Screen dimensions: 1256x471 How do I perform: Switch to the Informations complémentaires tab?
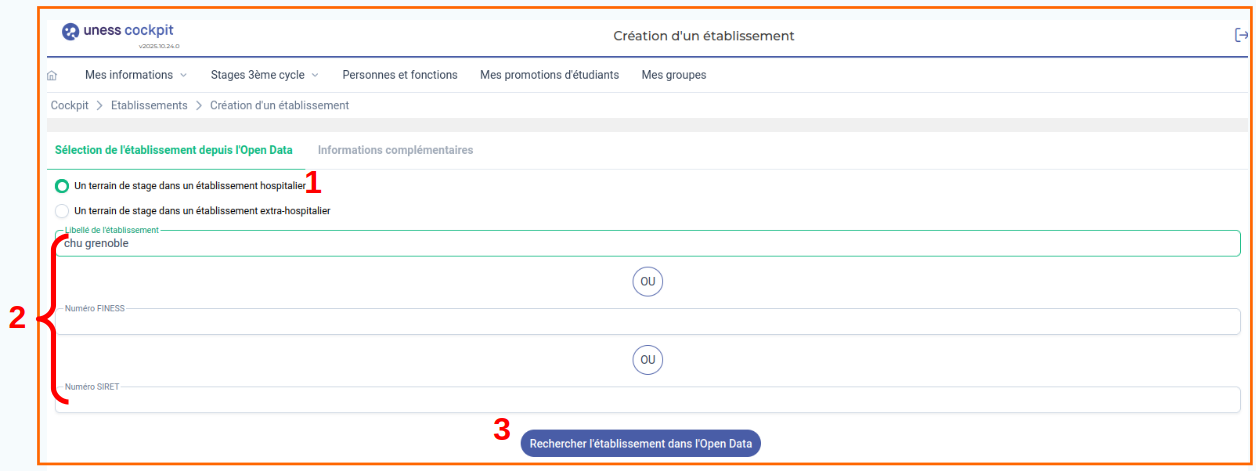[395, 150]
